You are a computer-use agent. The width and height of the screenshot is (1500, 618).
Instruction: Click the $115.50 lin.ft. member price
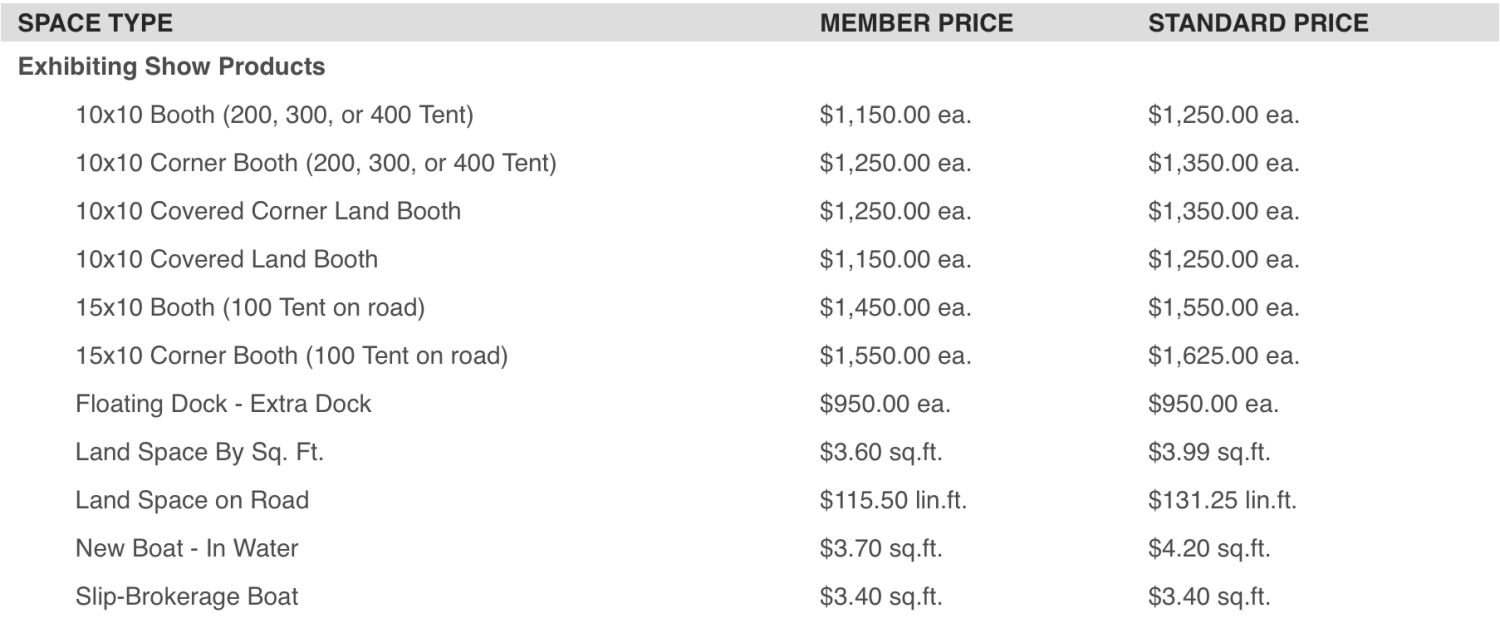[893, 500]
